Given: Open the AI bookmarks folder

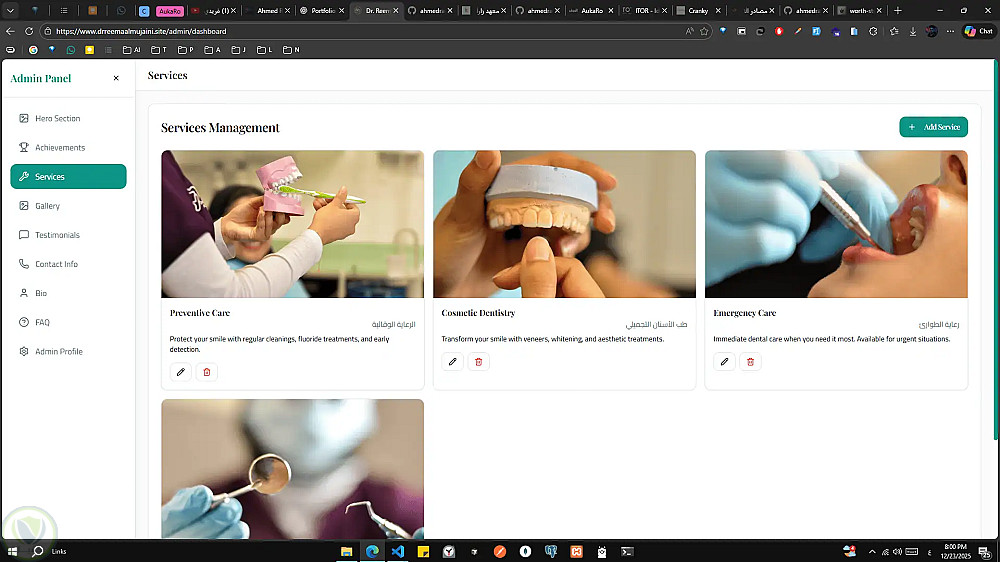Looking at the screenshot, I should point(131,50).
